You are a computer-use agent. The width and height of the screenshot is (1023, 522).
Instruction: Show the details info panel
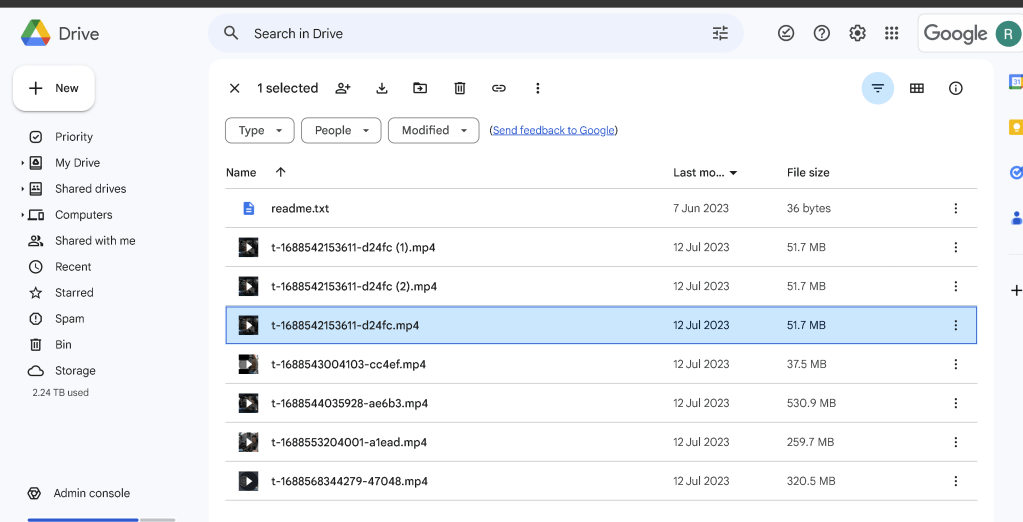tap(956, 88)
